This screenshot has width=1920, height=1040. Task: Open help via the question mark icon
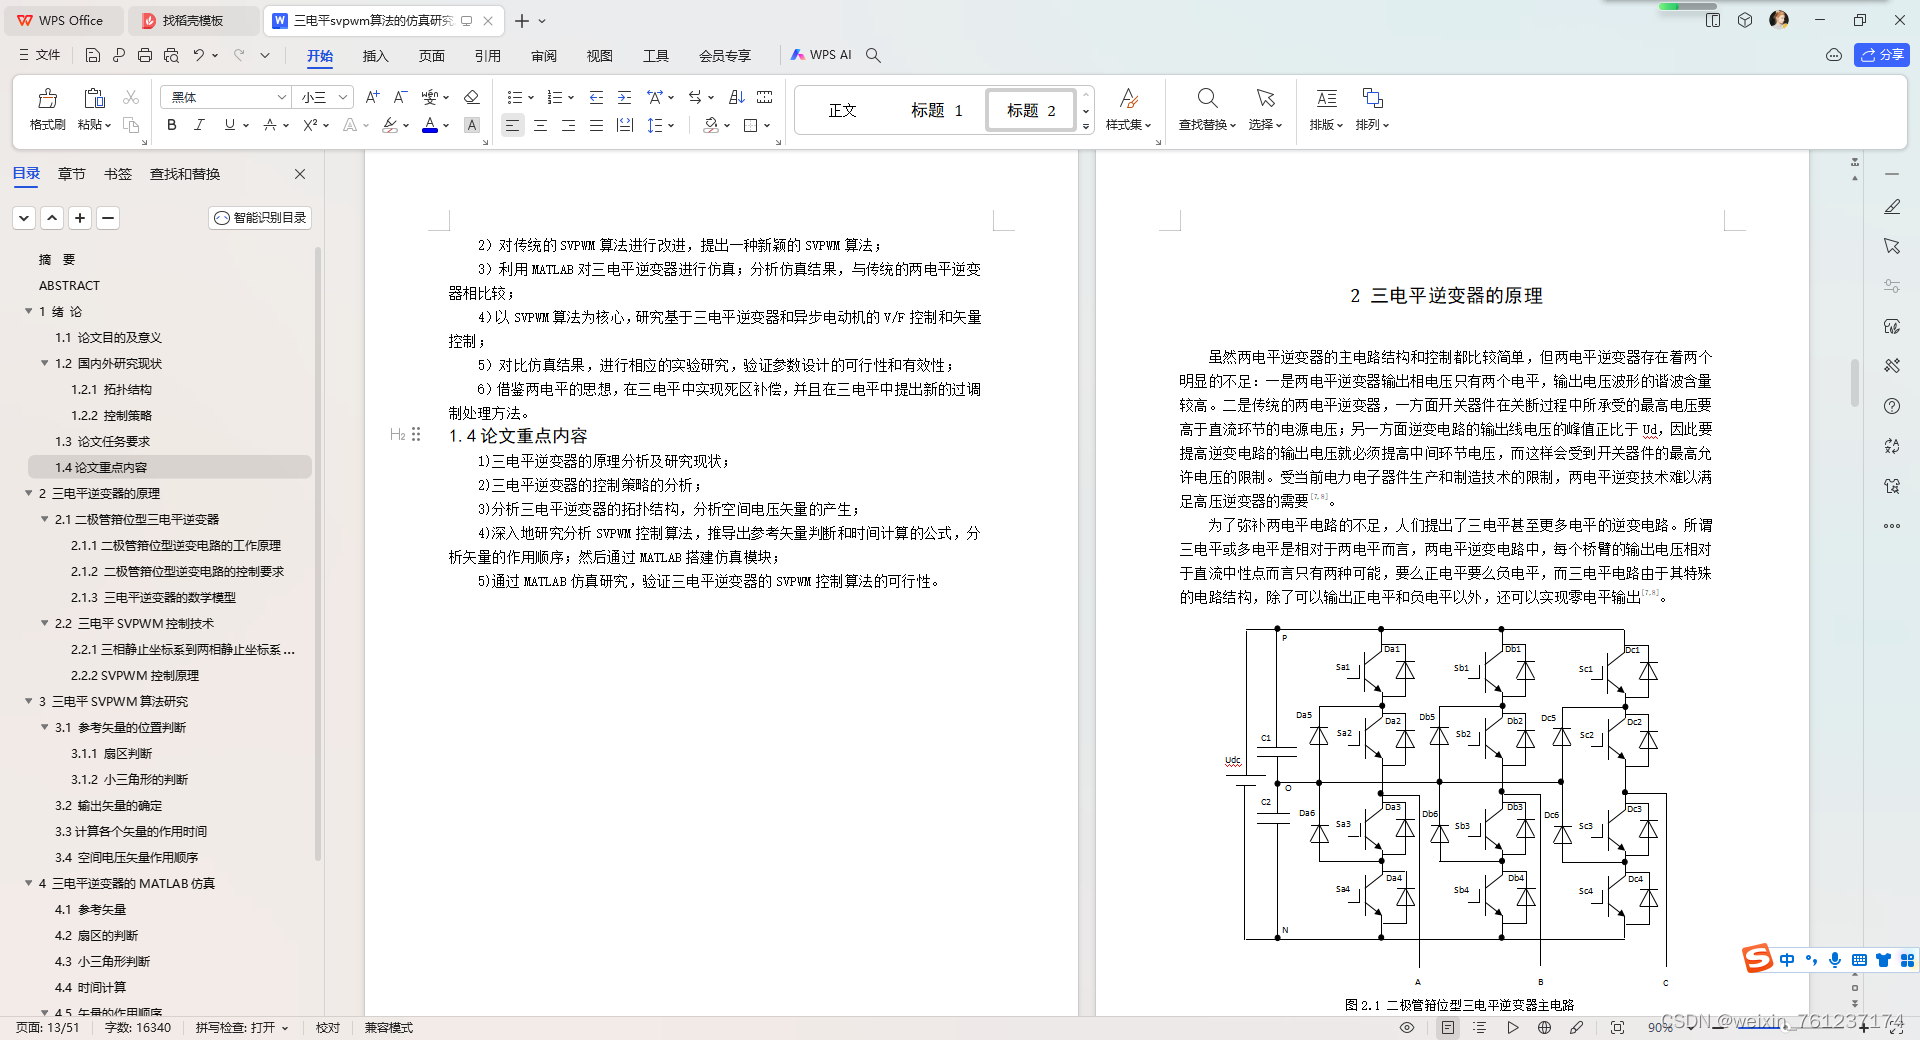[1892, 406]
